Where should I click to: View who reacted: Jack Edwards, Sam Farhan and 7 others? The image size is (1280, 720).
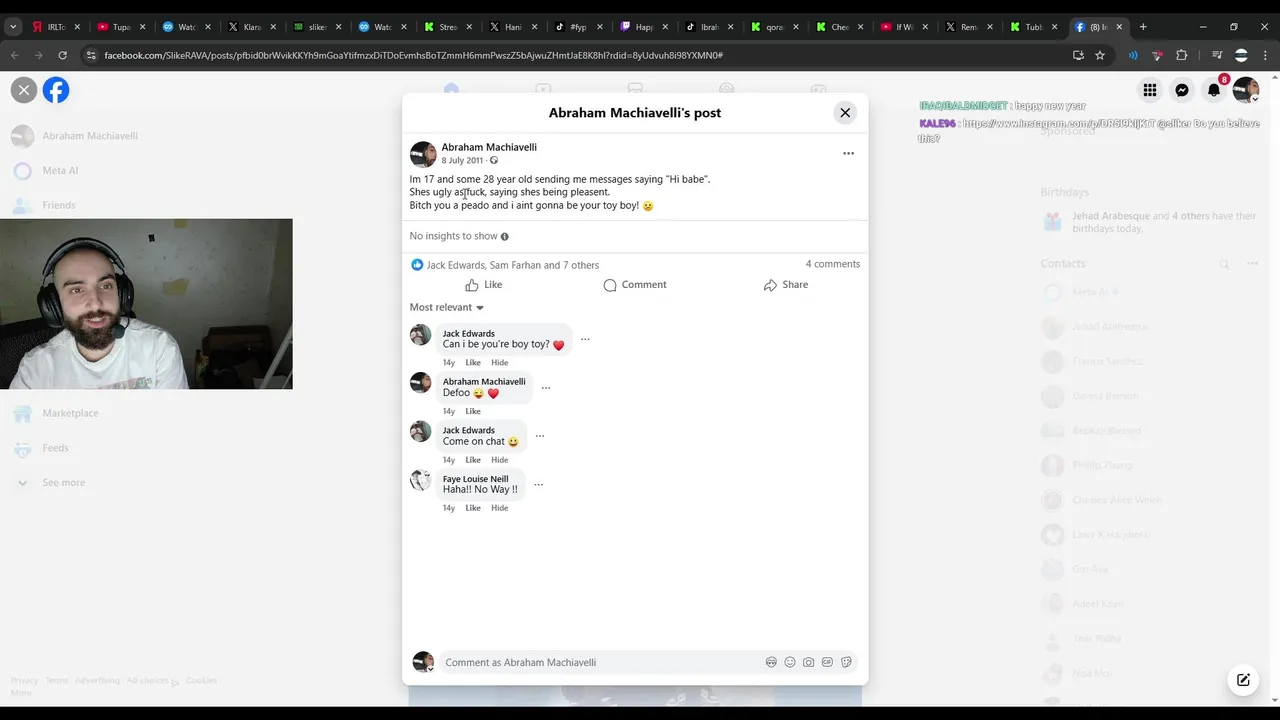[x=513, y=265]
